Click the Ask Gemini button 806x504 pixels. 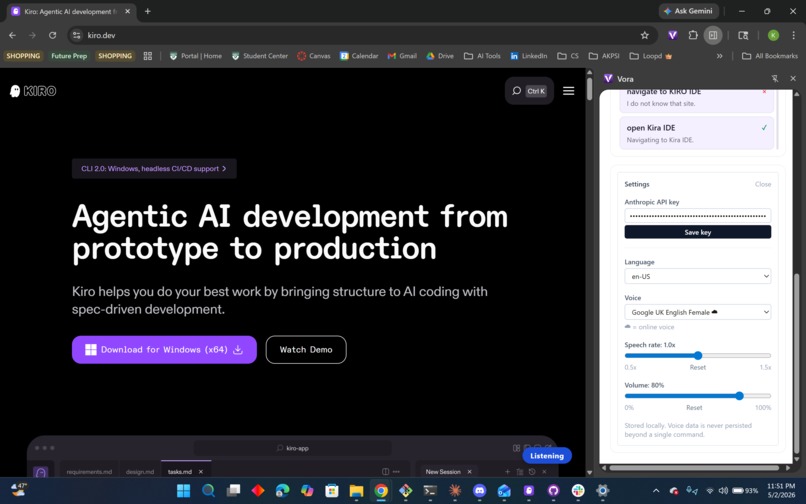pyautogui.click(x=688, y=11)
